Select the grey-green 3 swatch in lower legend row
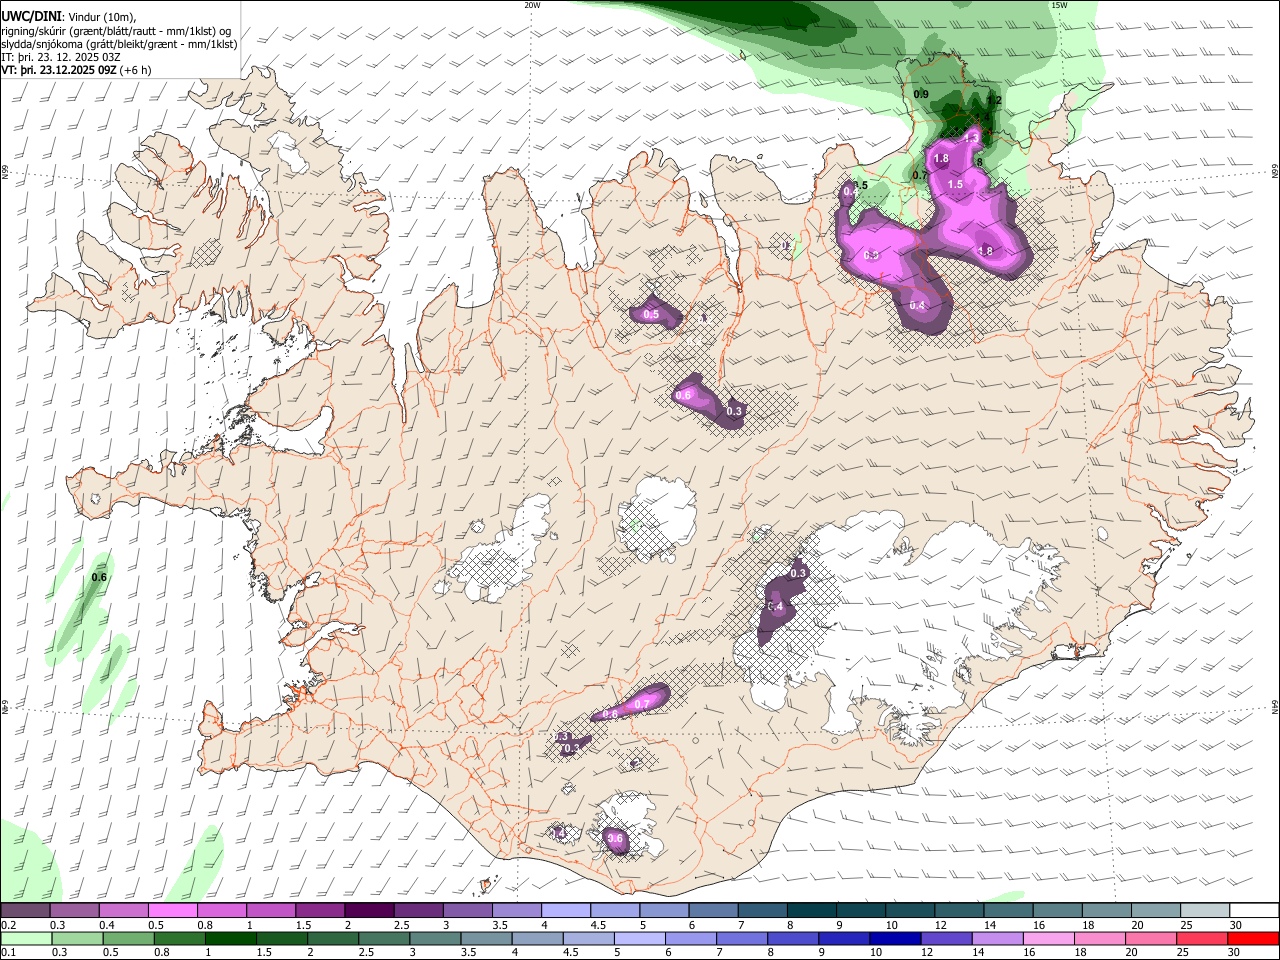This screenshot has width=1280, height=960. coord(435,939)
